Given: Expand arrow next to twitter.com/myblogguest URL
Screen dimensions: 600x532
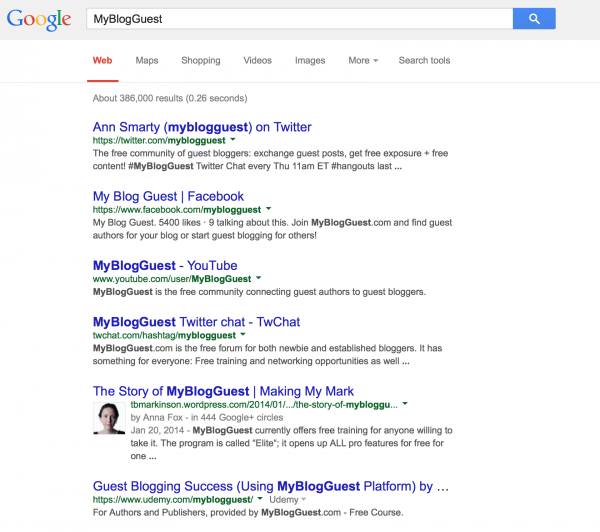Looking at the screenshot, I should [x=233, y=140].
